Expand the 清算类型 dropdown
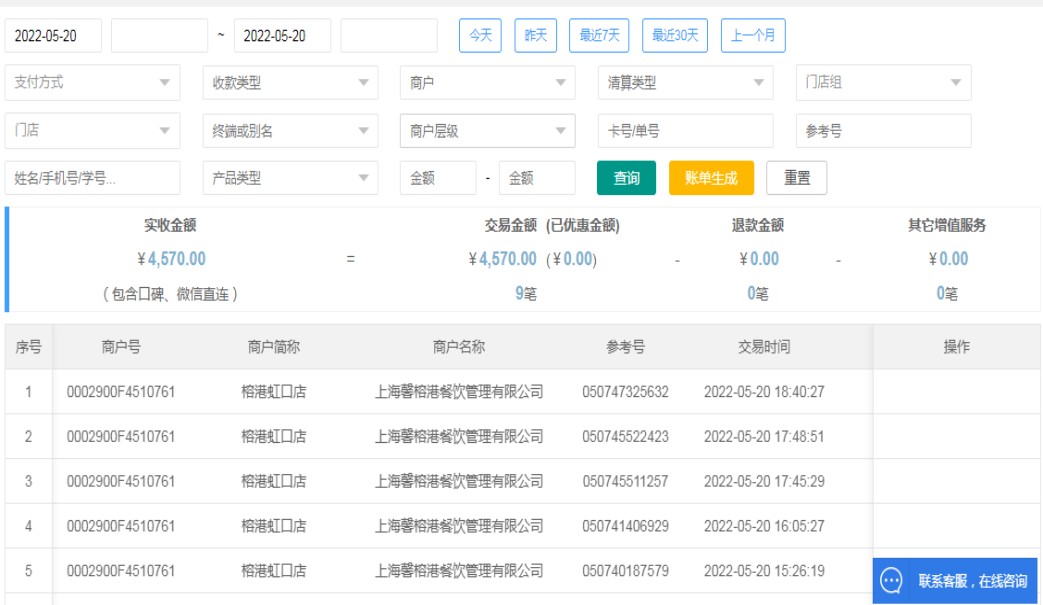This screenshot has width=1043, height=605. point(685,83)
